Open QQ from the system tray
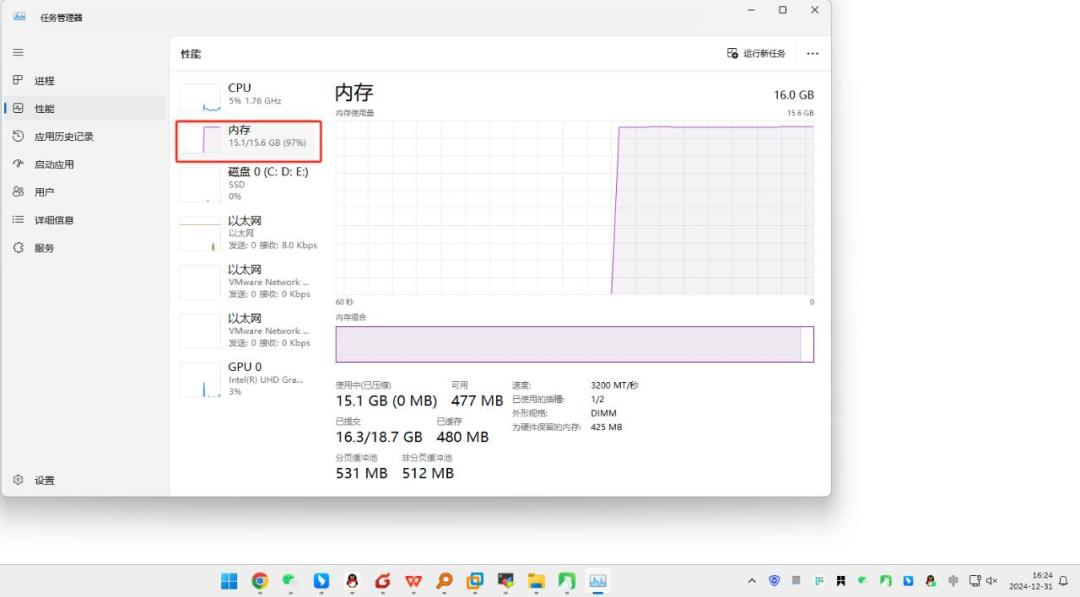The image size is (1080, 597). pyautogui.click(x=931, y=581)
